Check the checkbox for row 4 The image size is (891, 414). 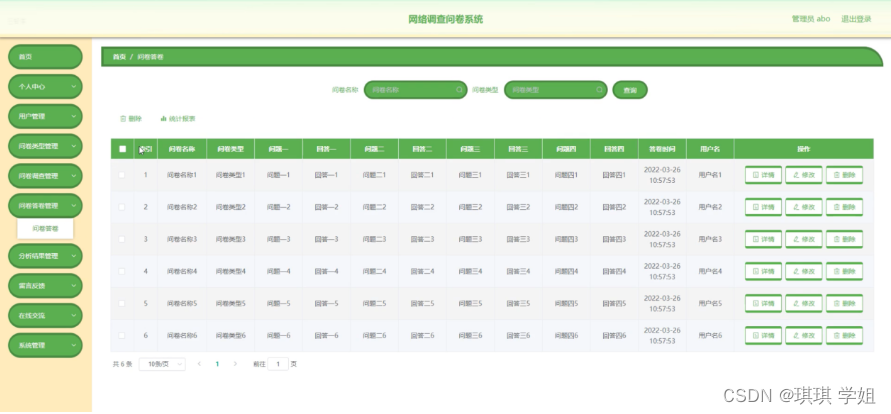(x=122, y=271)
